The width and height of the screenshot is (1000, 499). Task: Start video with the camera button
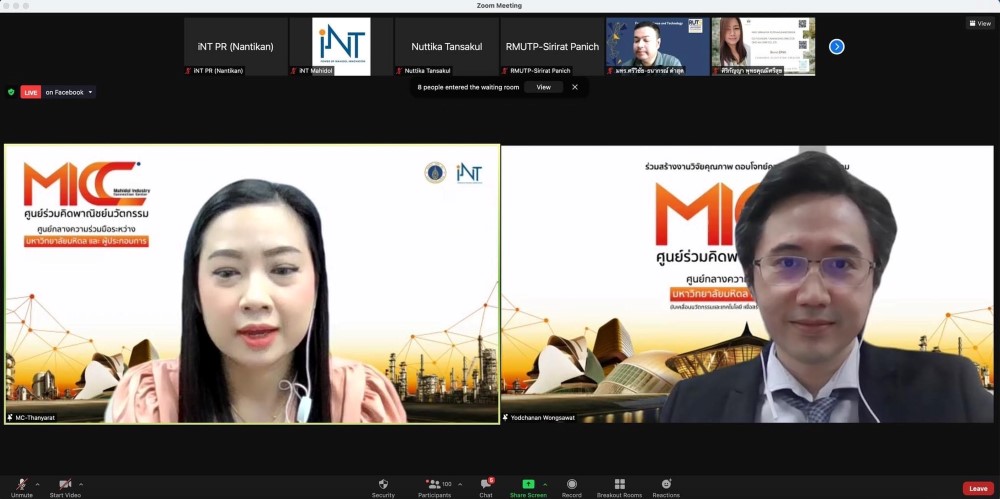pos(65,485)
